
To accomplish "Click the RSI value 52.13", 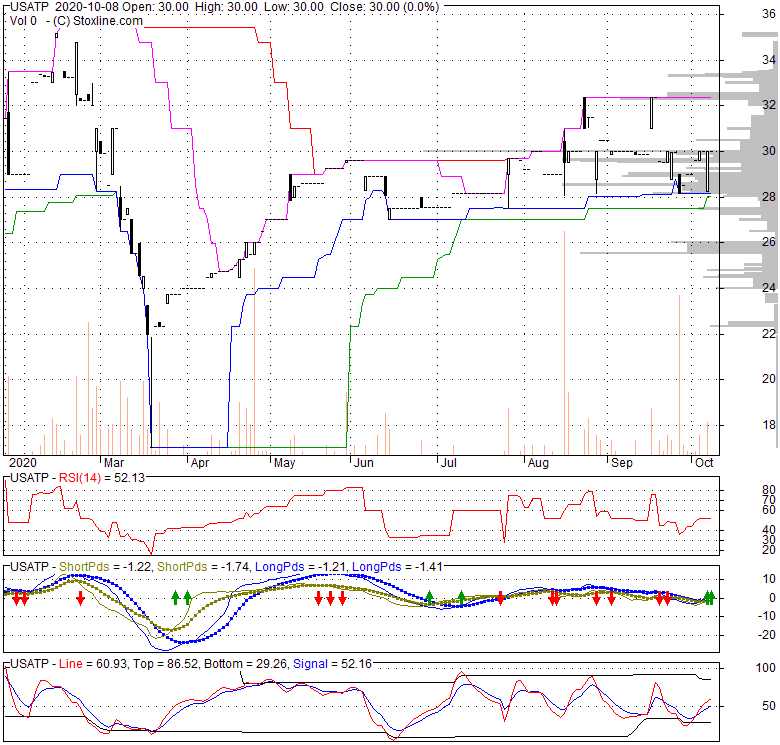I will tap(129, 478).
